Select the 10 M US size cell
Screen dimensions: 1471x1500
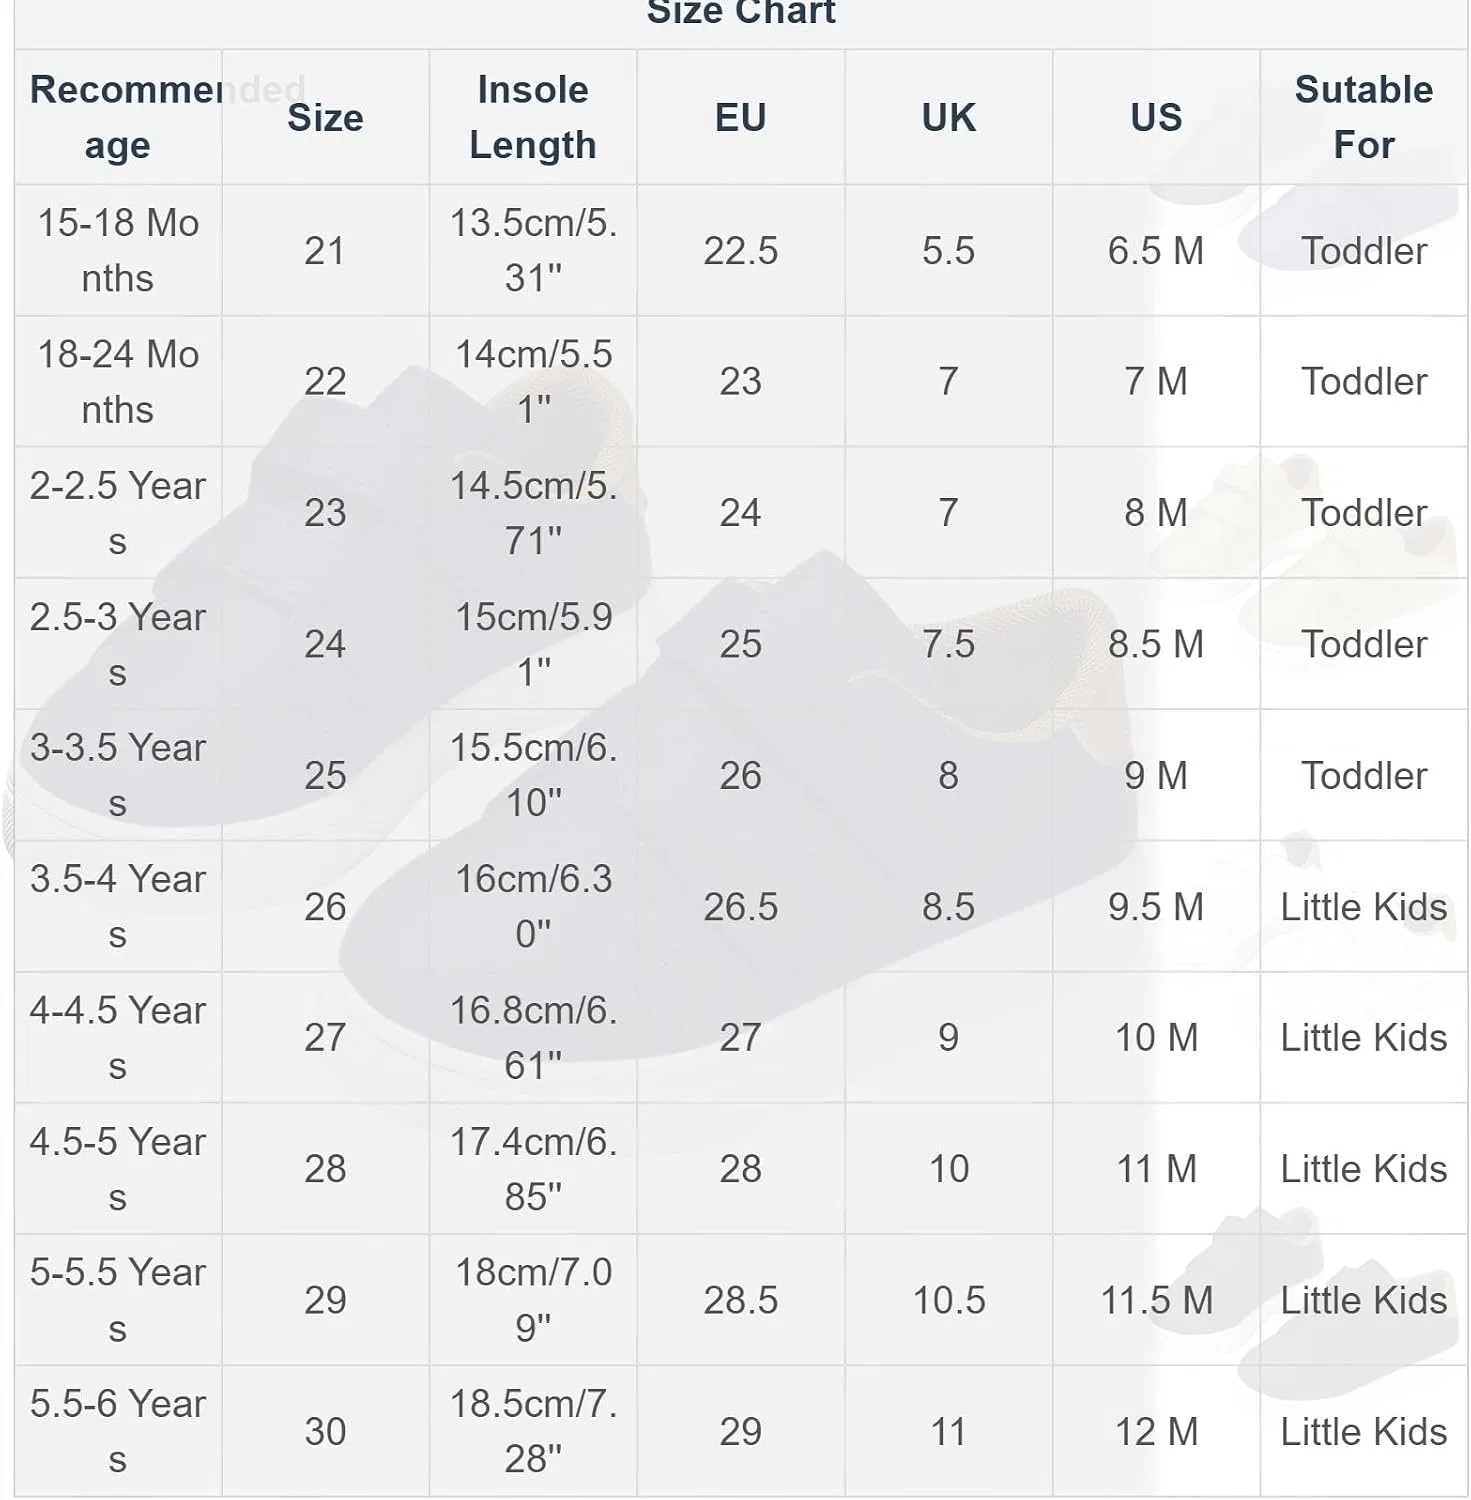coord(1156,1038)
